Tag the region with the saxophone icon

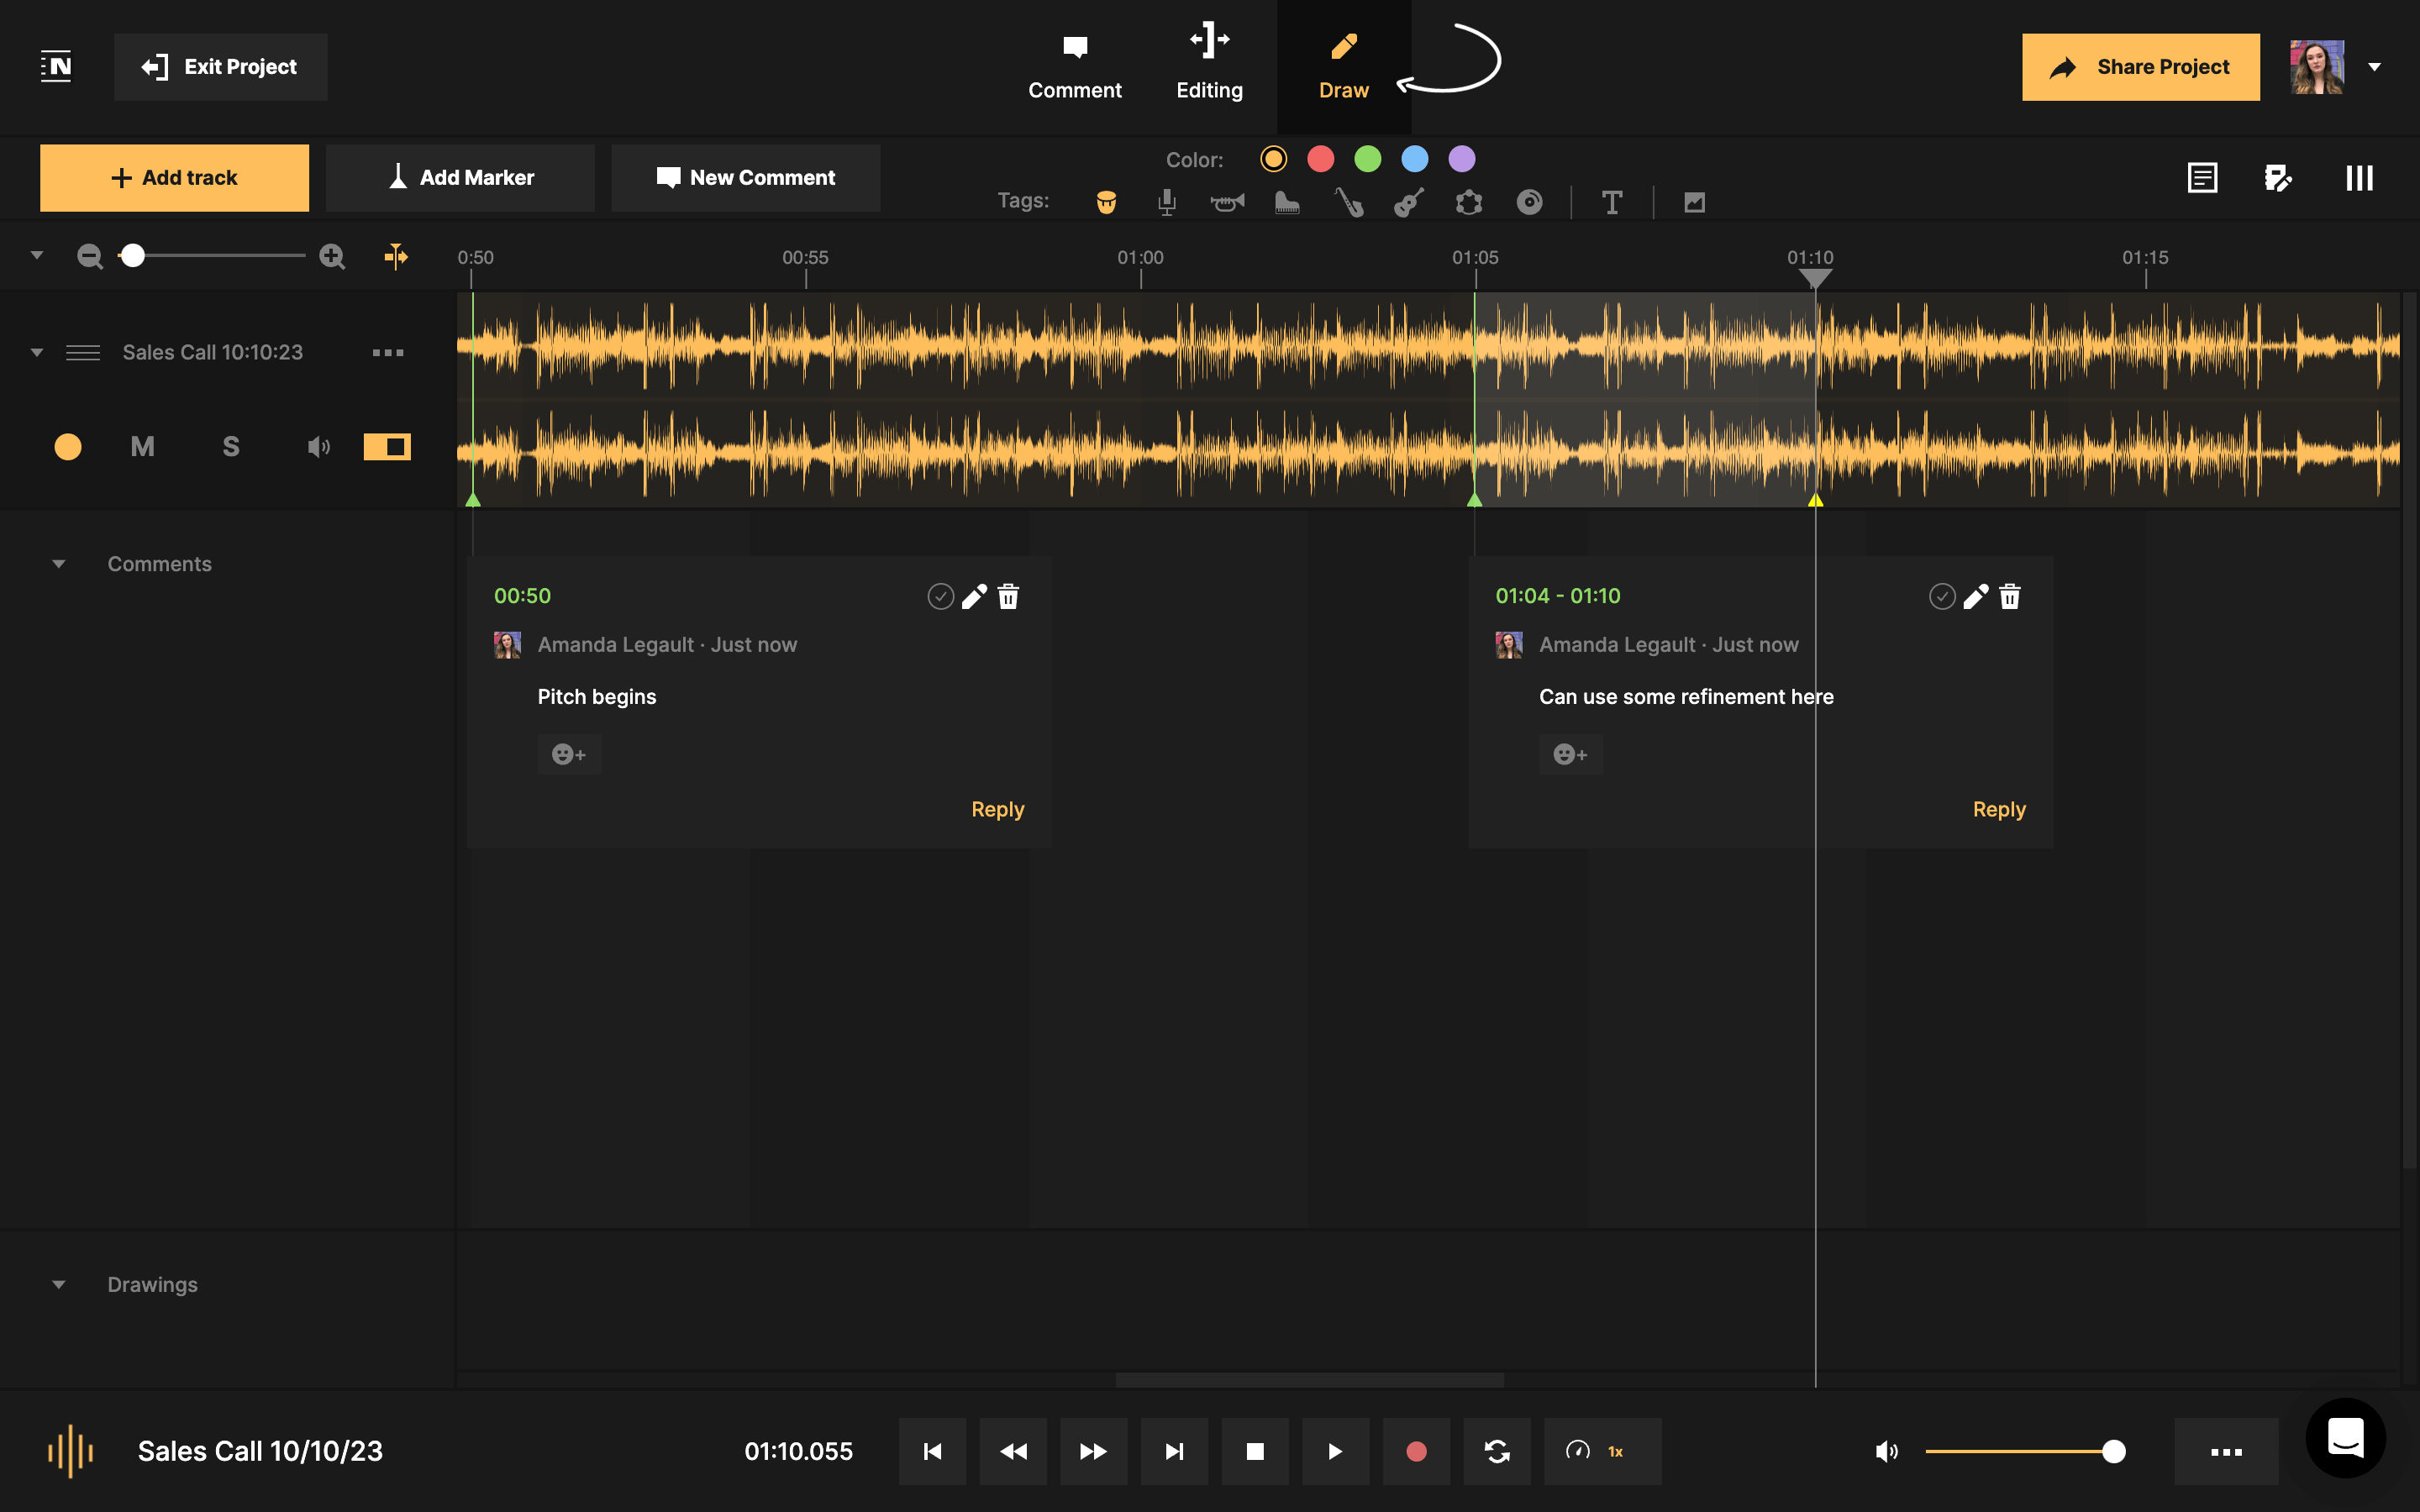[x=1348, y=202]
